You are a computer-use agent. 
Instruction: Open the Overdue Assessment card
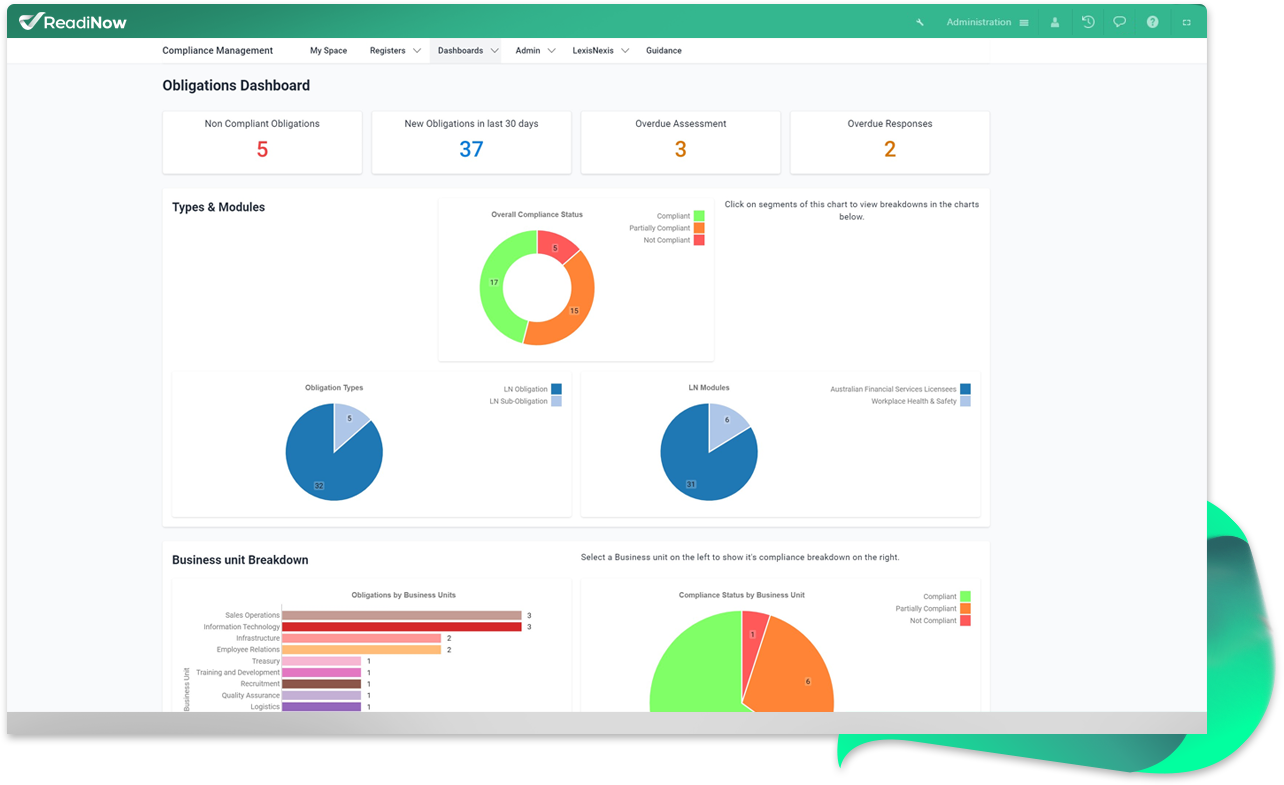pos(680,142)
